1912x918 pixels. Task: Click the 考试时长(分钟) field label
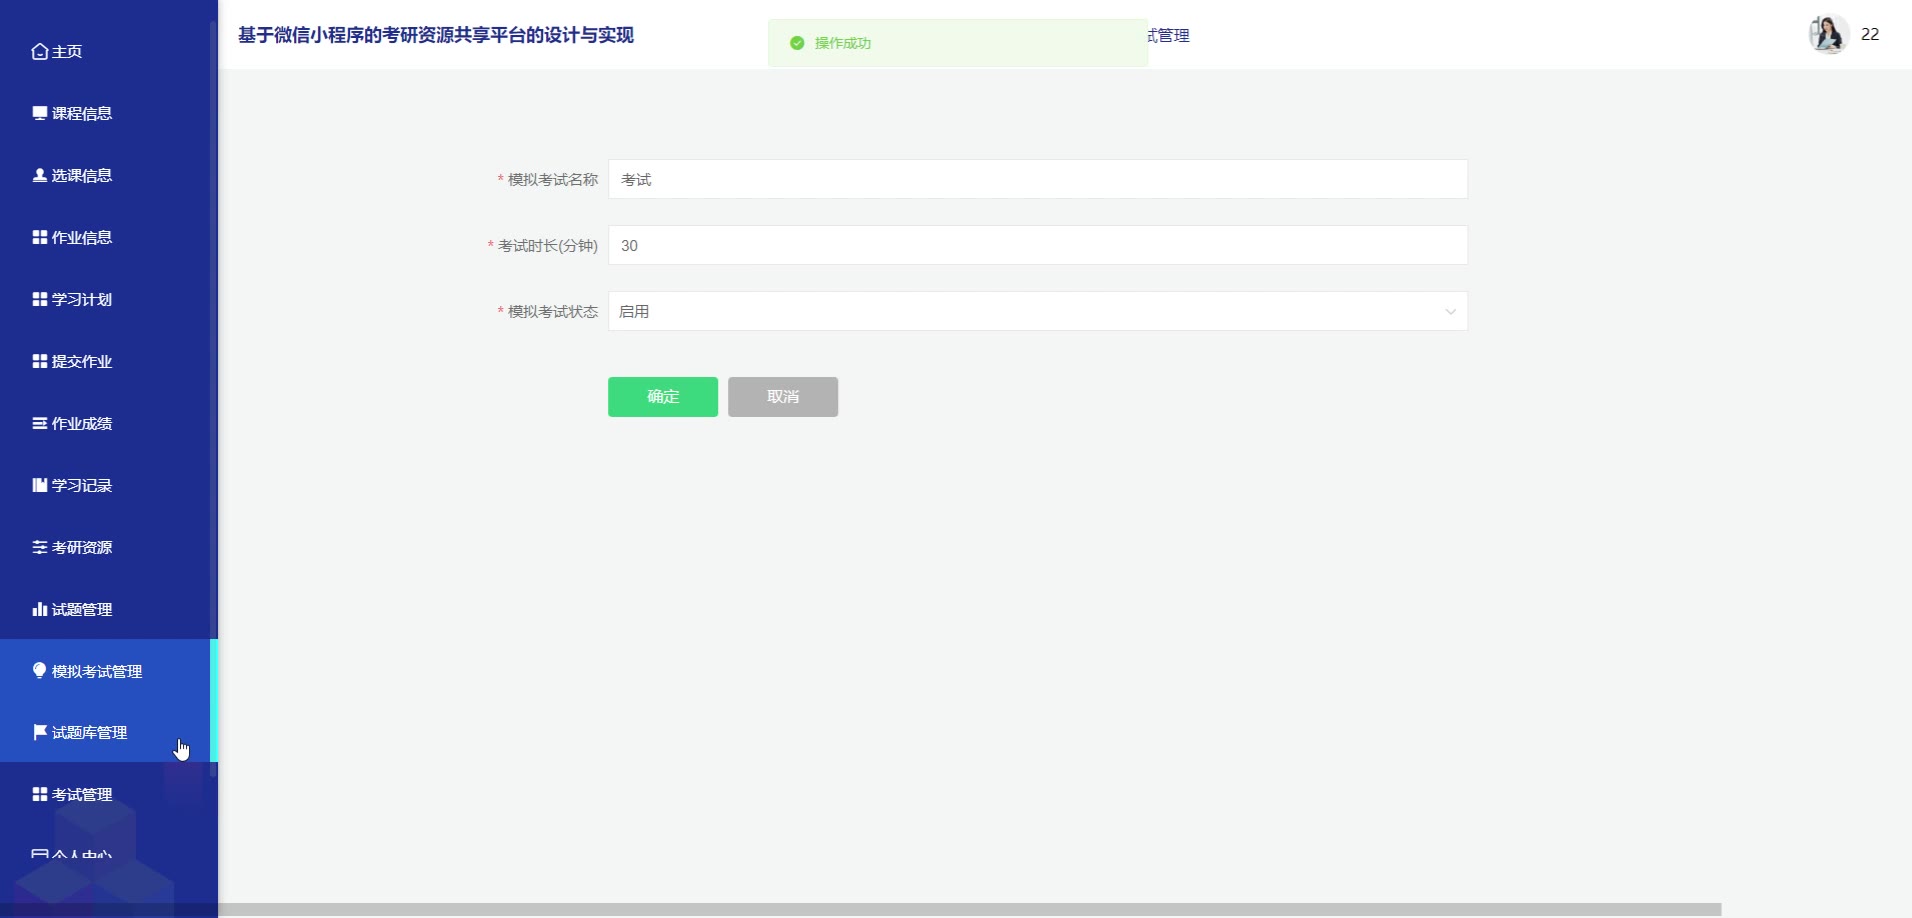(548, 246)
